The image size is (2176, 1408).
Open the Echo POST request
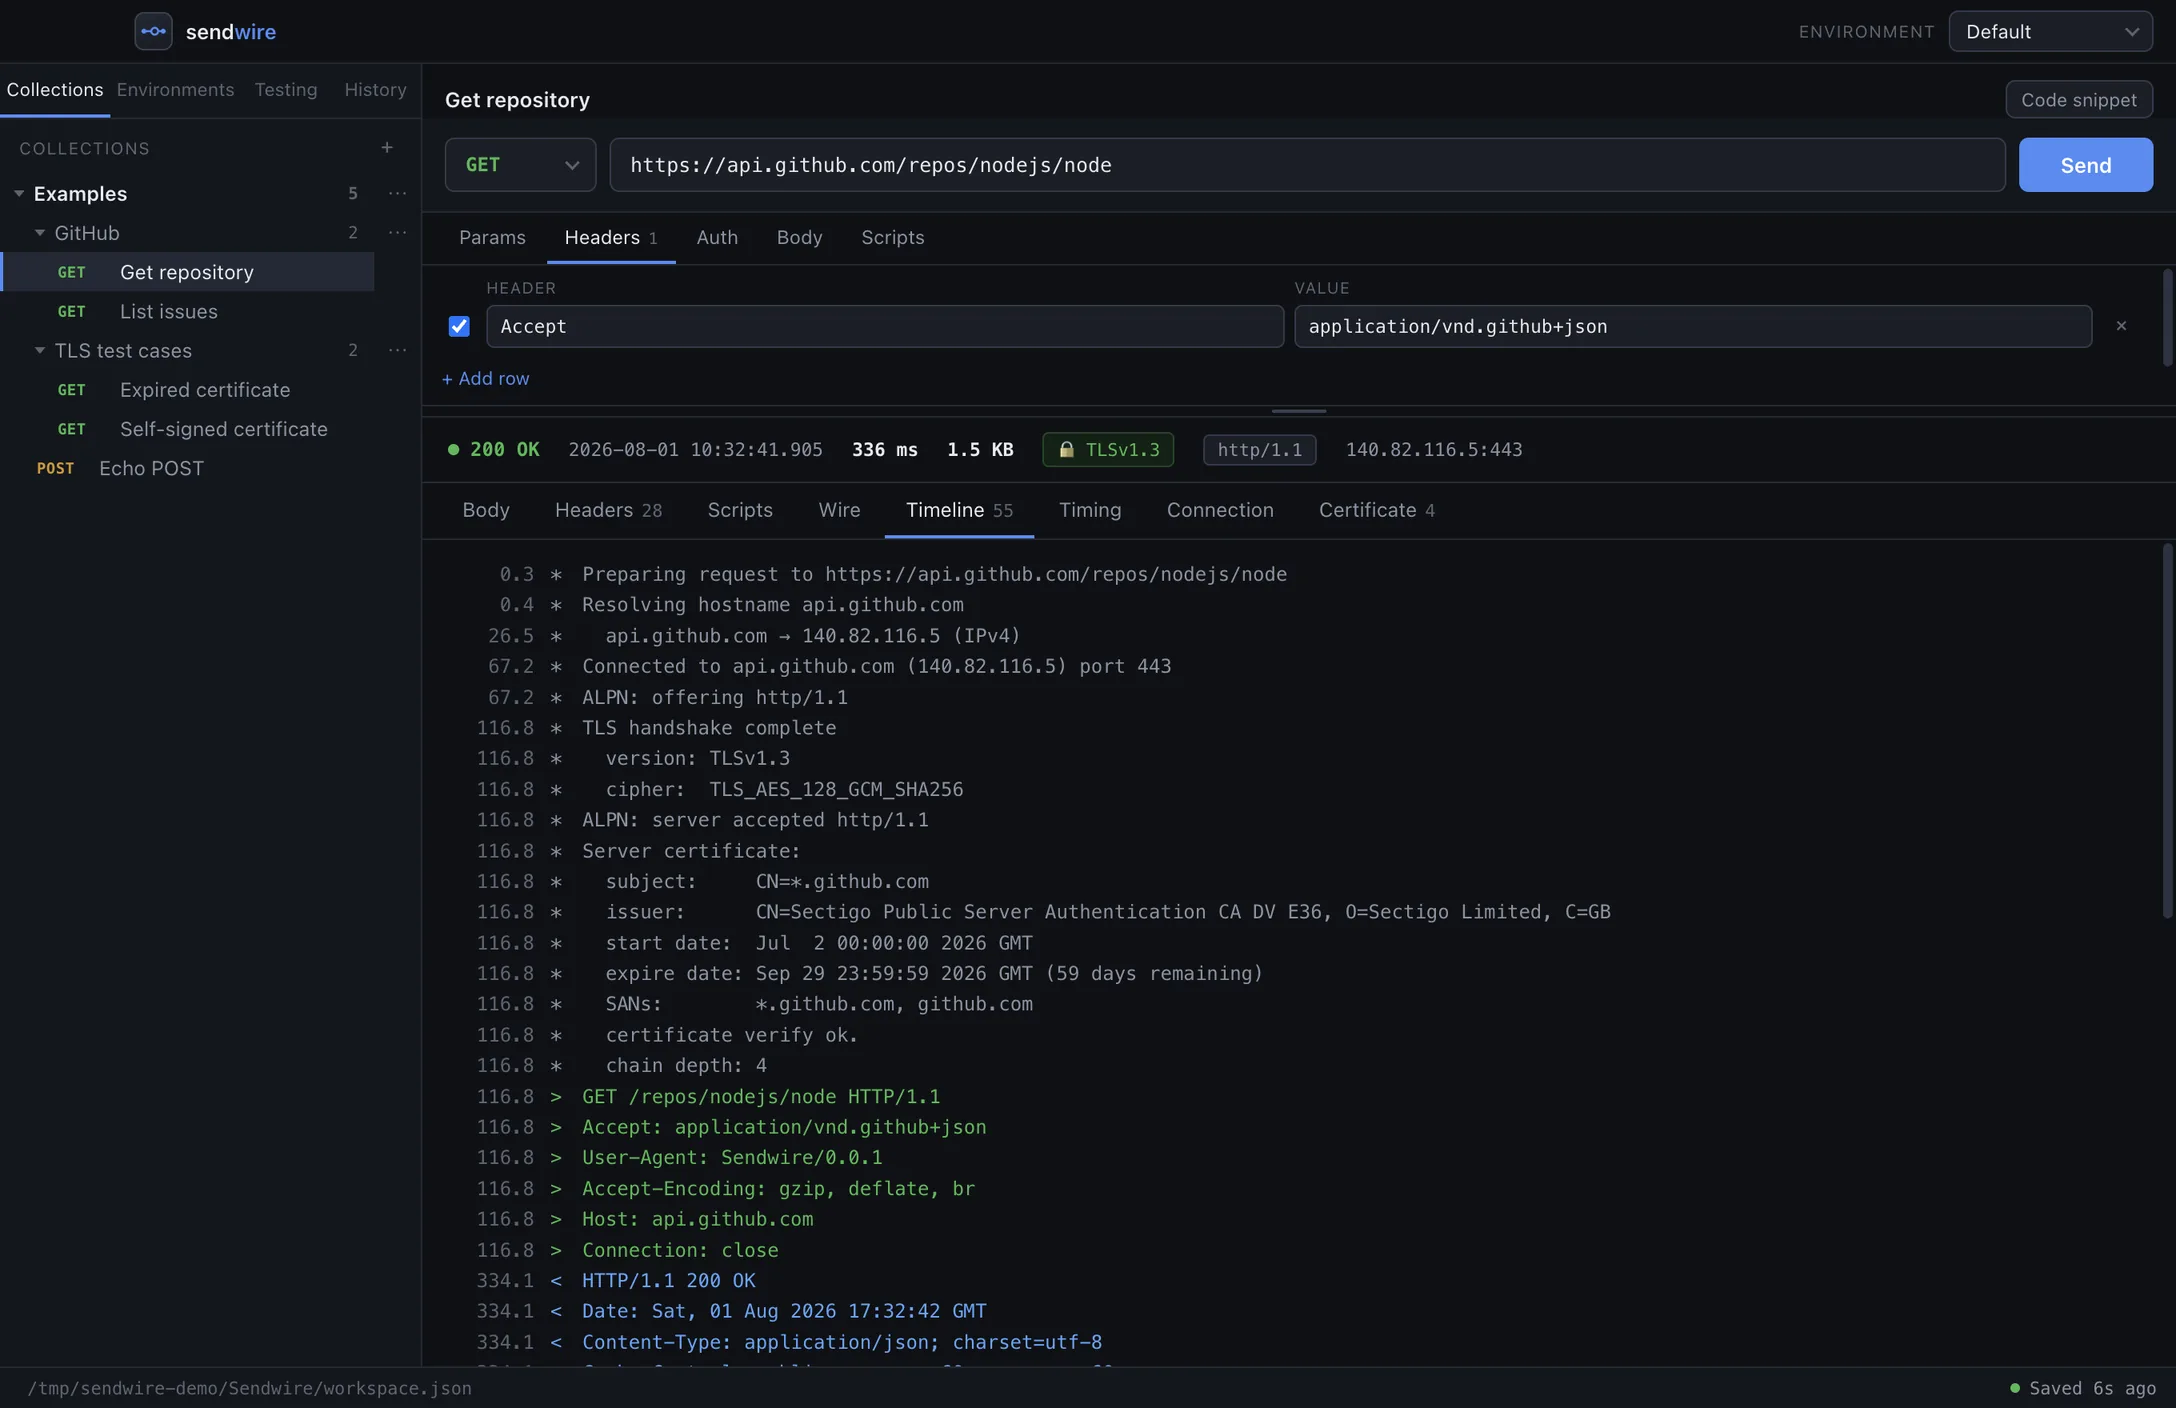click(188, 468)
